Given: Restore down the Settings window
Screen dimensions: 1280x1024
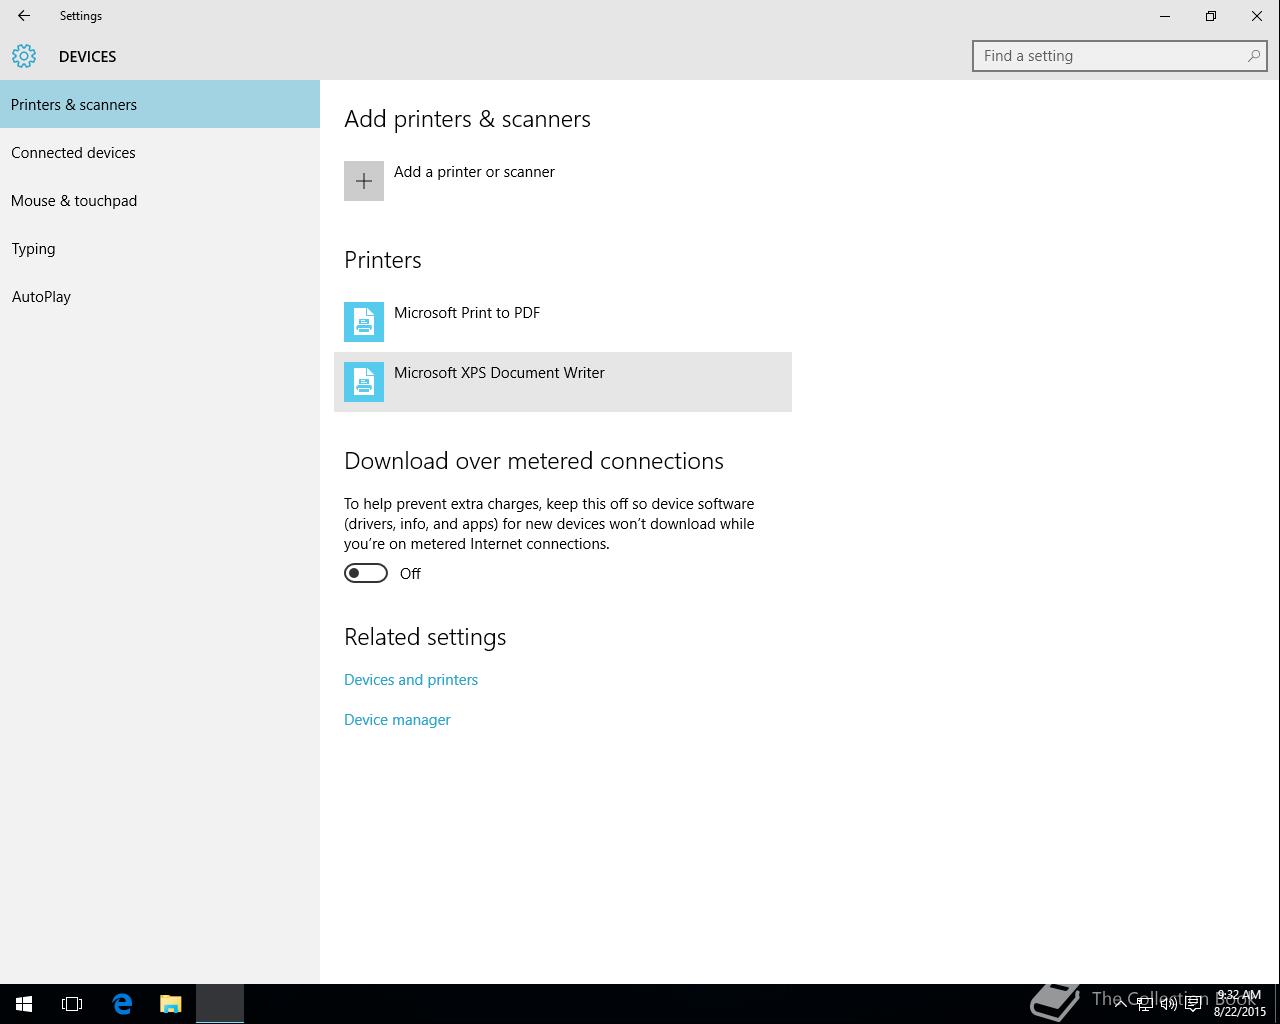Looking at the screenshot, I should coord(1211,16).
